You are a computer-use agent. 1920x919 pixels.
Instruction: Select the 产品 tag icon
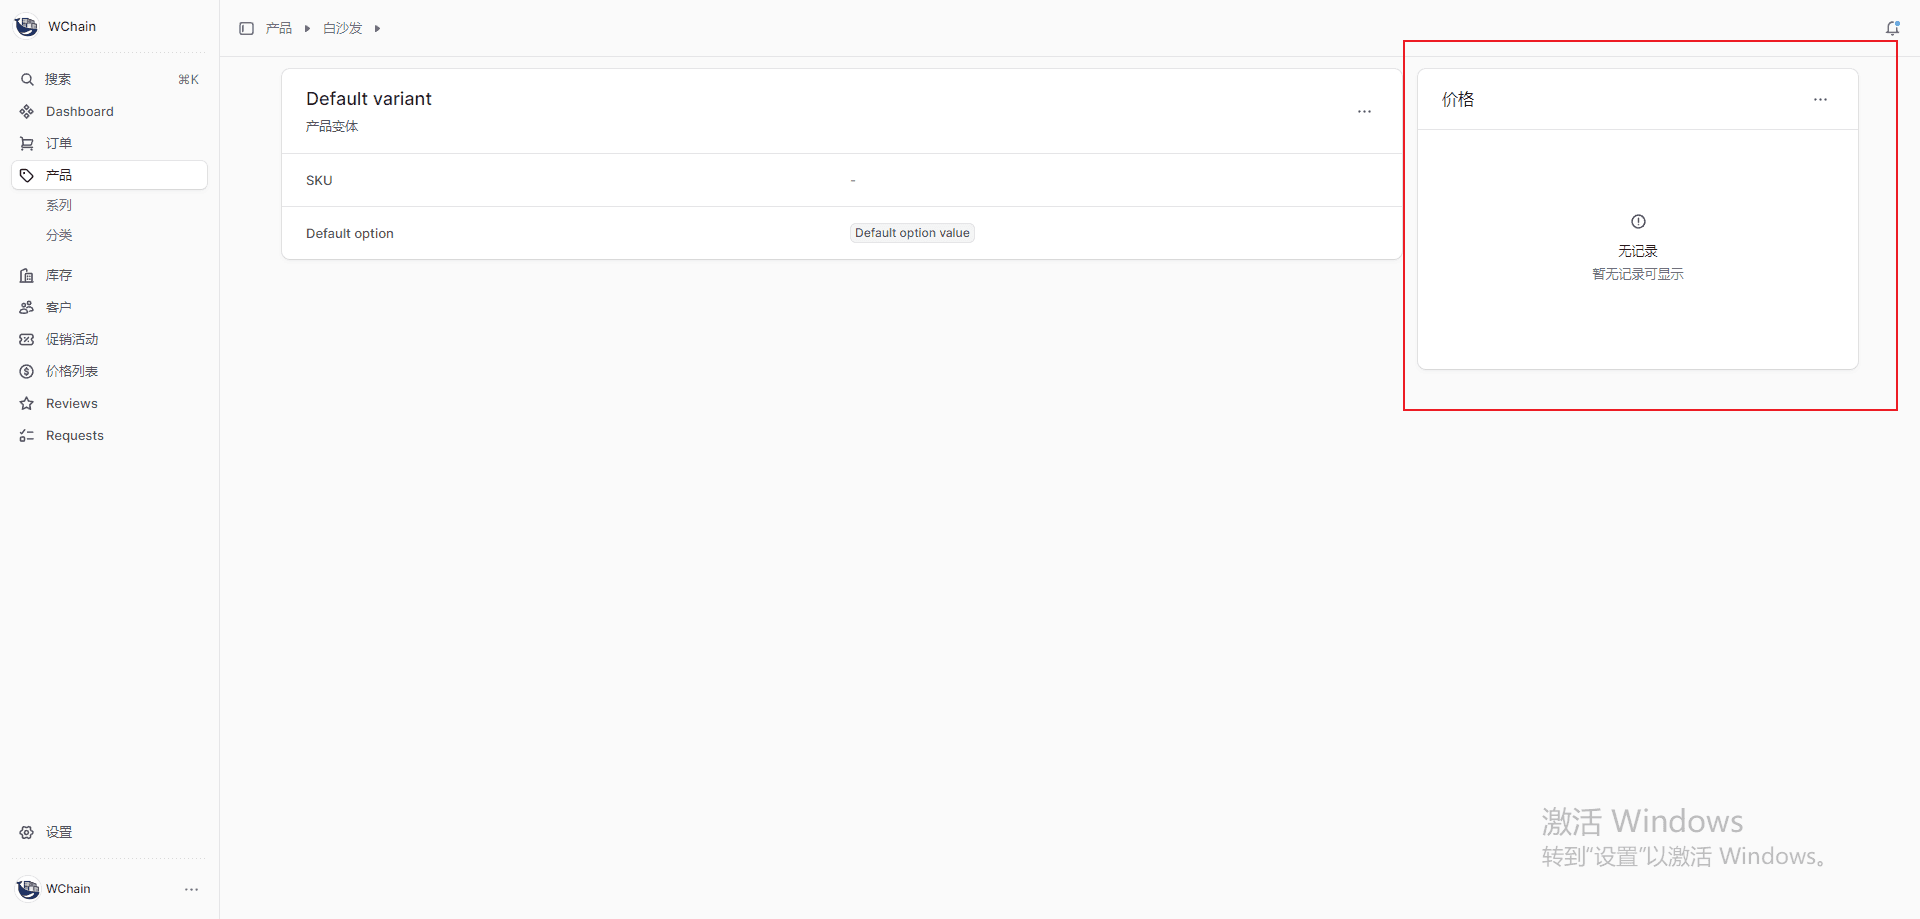tap(27, 175)
